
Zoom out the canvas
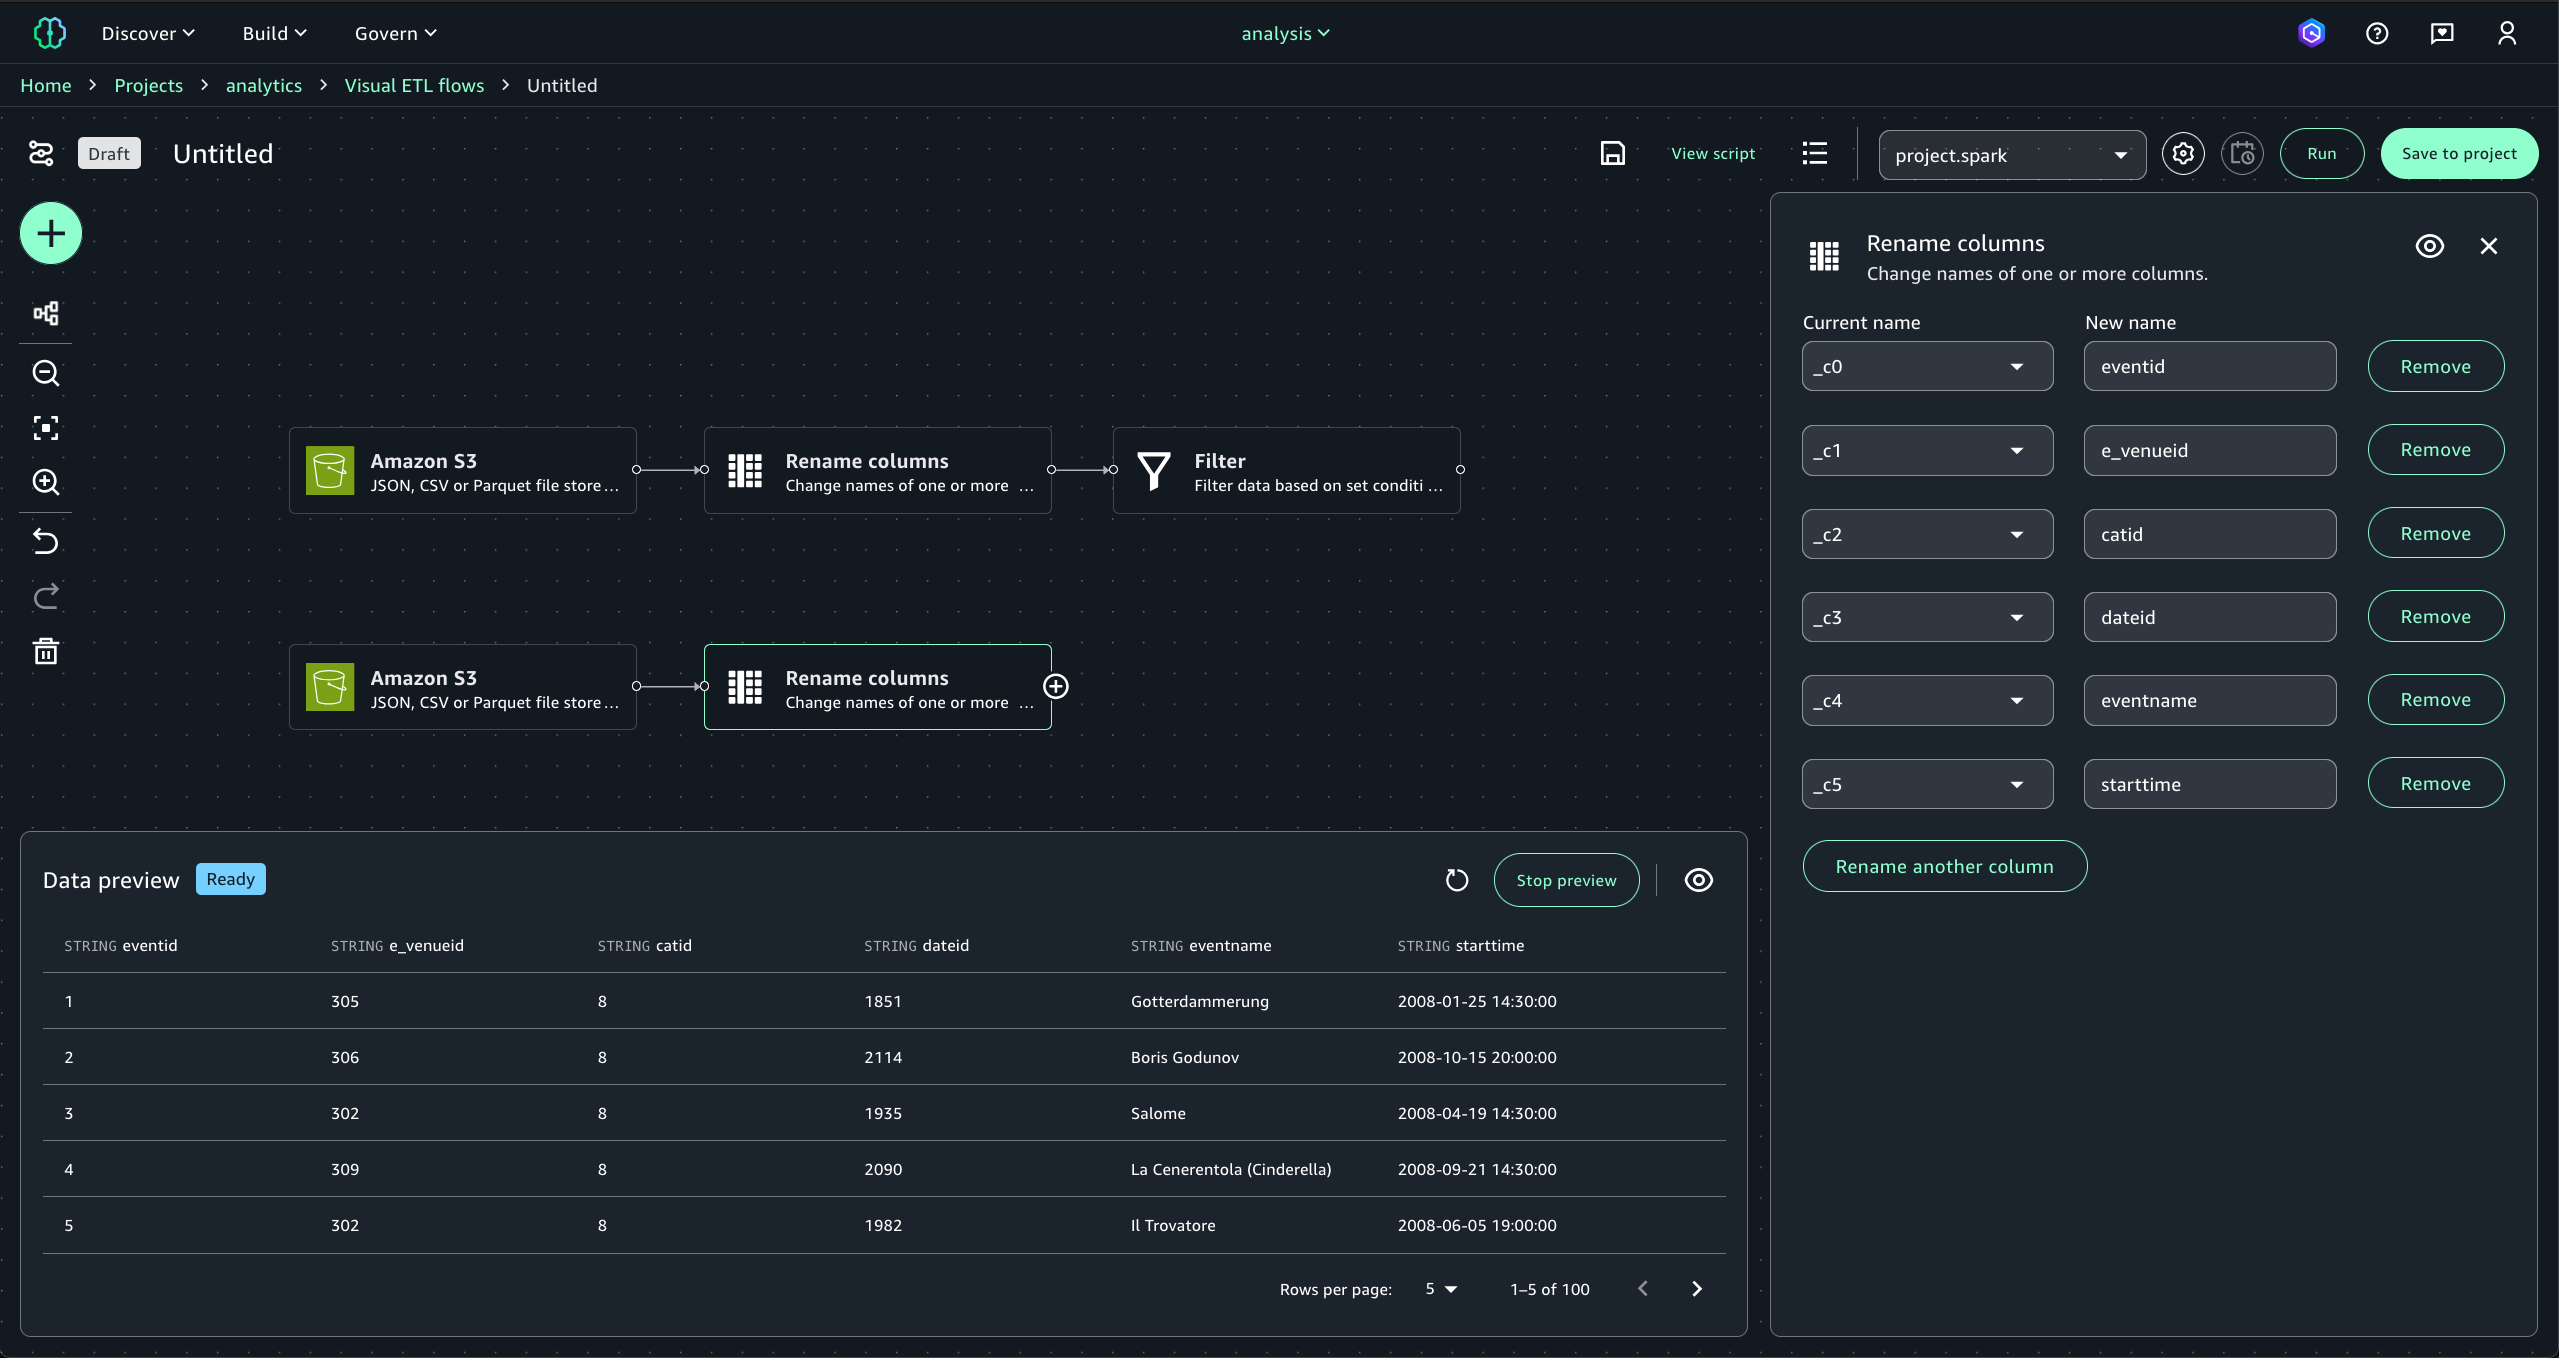point(46,373)
